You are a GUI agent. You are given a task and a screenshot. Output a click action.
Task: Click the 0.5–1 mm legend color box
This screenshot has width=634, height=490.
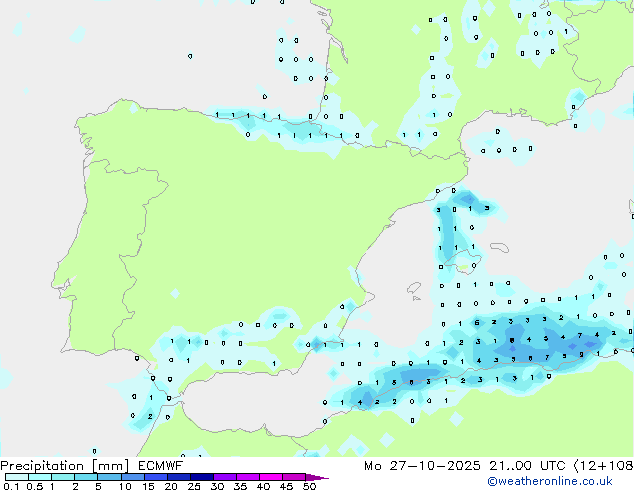click(40, 477)
